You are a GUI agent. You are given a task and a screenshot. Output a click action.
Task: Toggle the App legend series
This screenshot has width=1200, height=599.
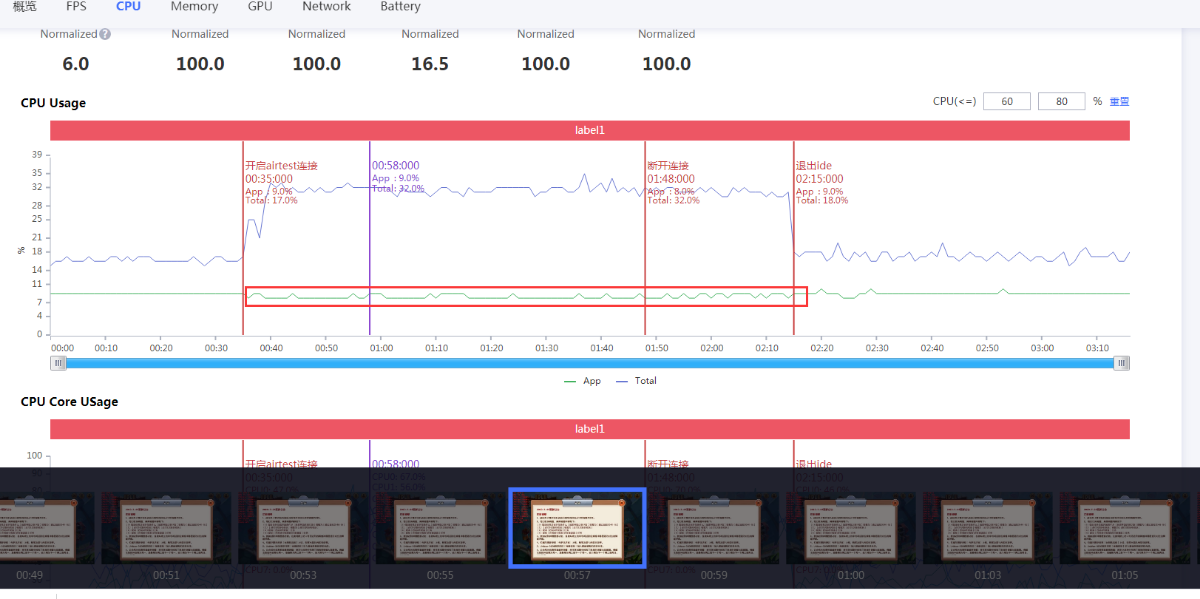pyautogui.click(x=583, y=381)
